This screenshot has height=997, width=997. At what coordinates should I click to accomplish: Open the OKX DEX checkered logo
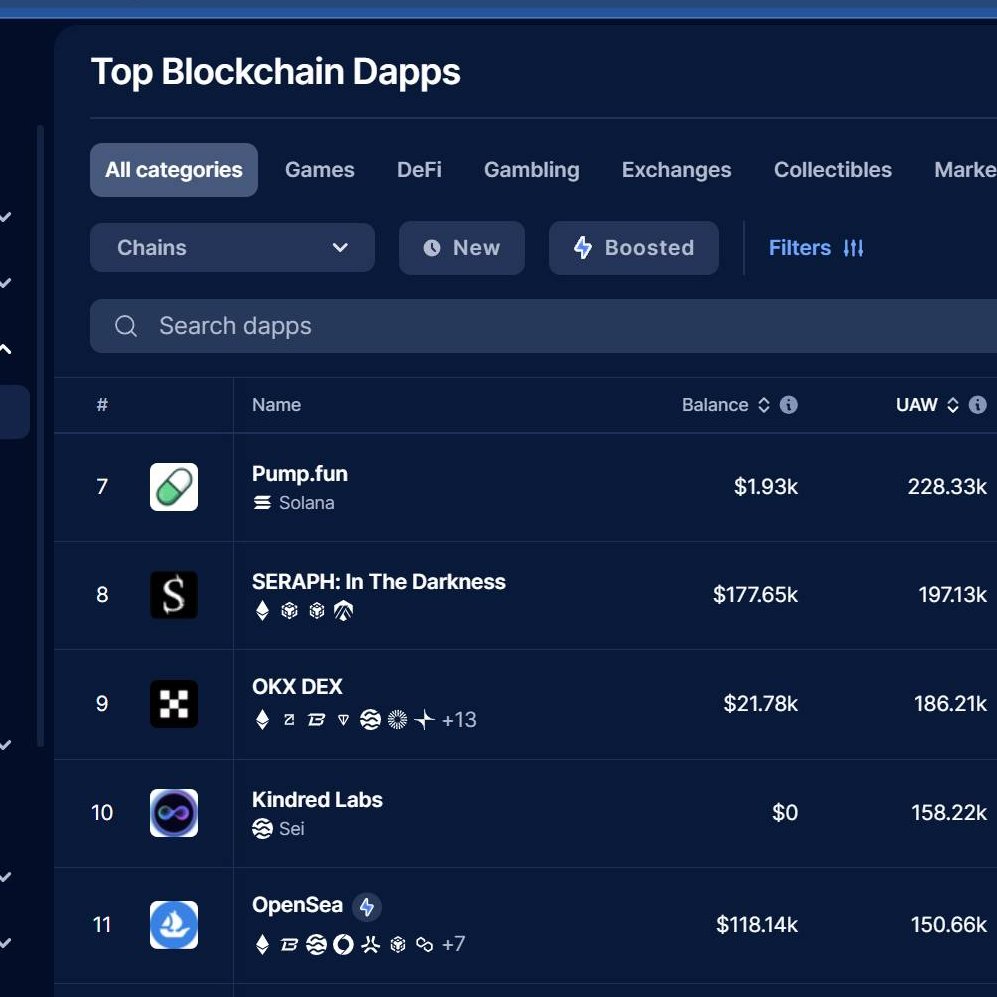174,703
